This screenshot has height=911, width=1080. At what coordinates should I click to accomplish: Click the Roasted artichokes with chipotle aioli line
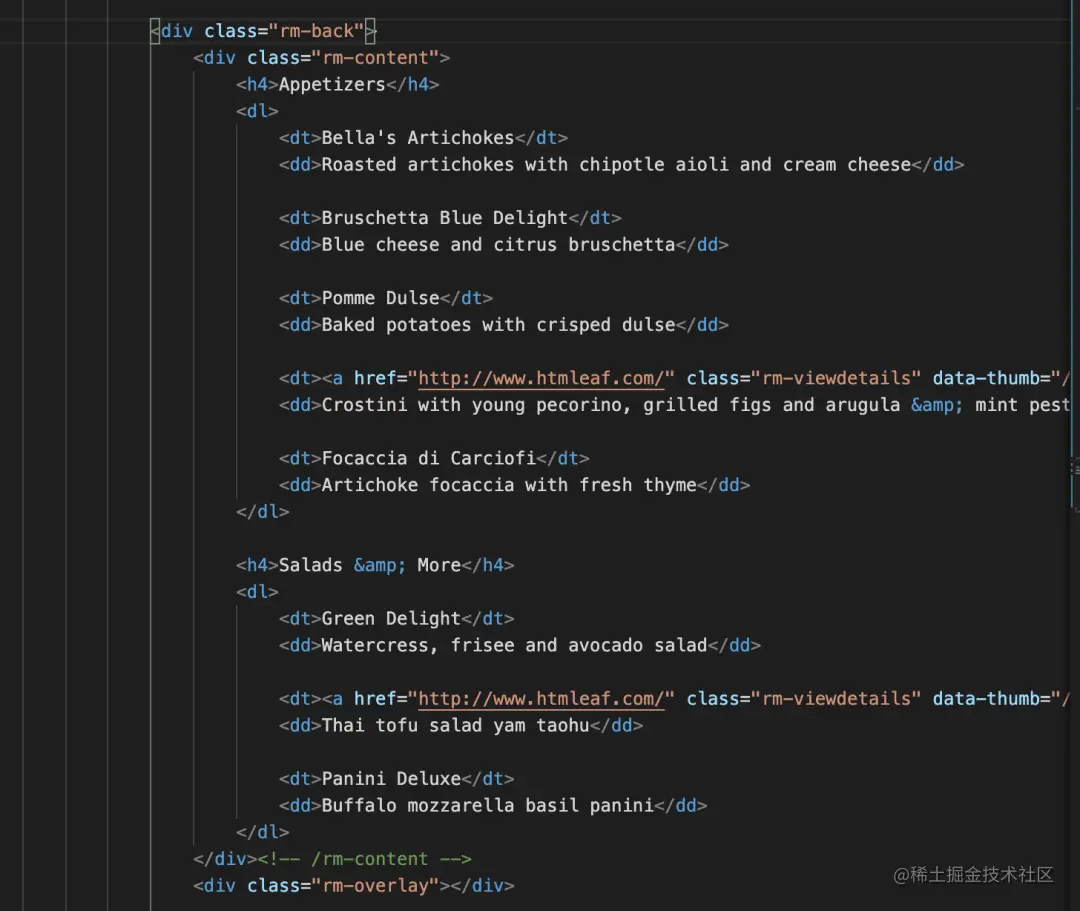pos(621,165)
